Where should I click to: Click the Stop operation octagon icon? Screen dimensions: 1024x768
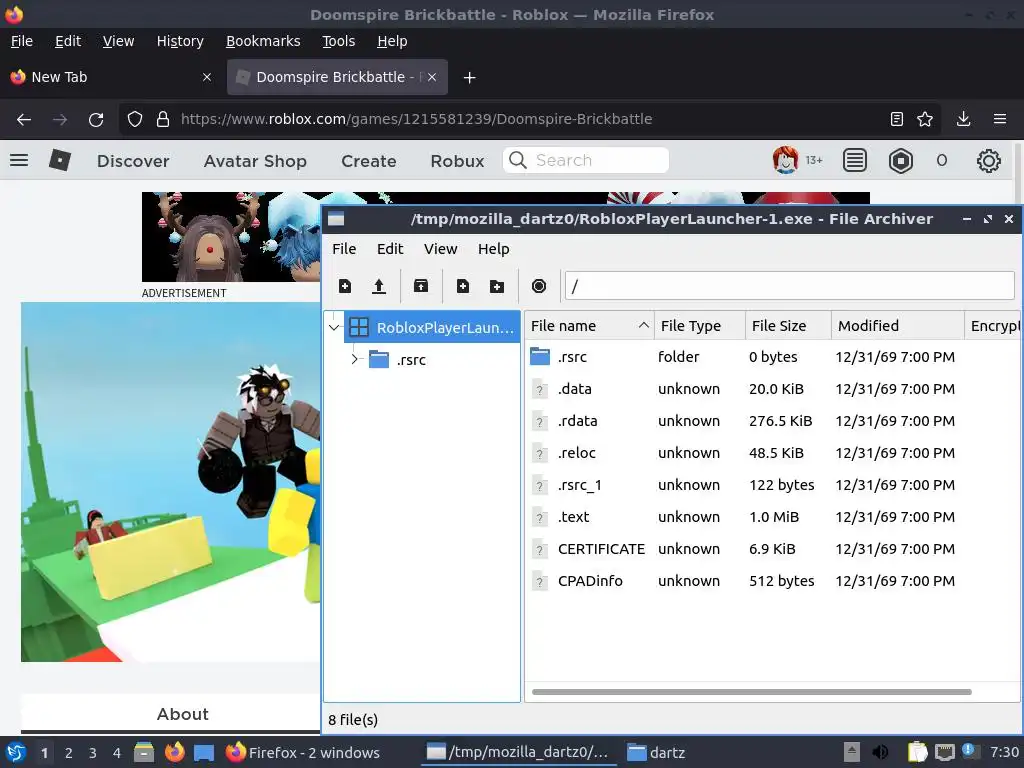pos(539,286)
